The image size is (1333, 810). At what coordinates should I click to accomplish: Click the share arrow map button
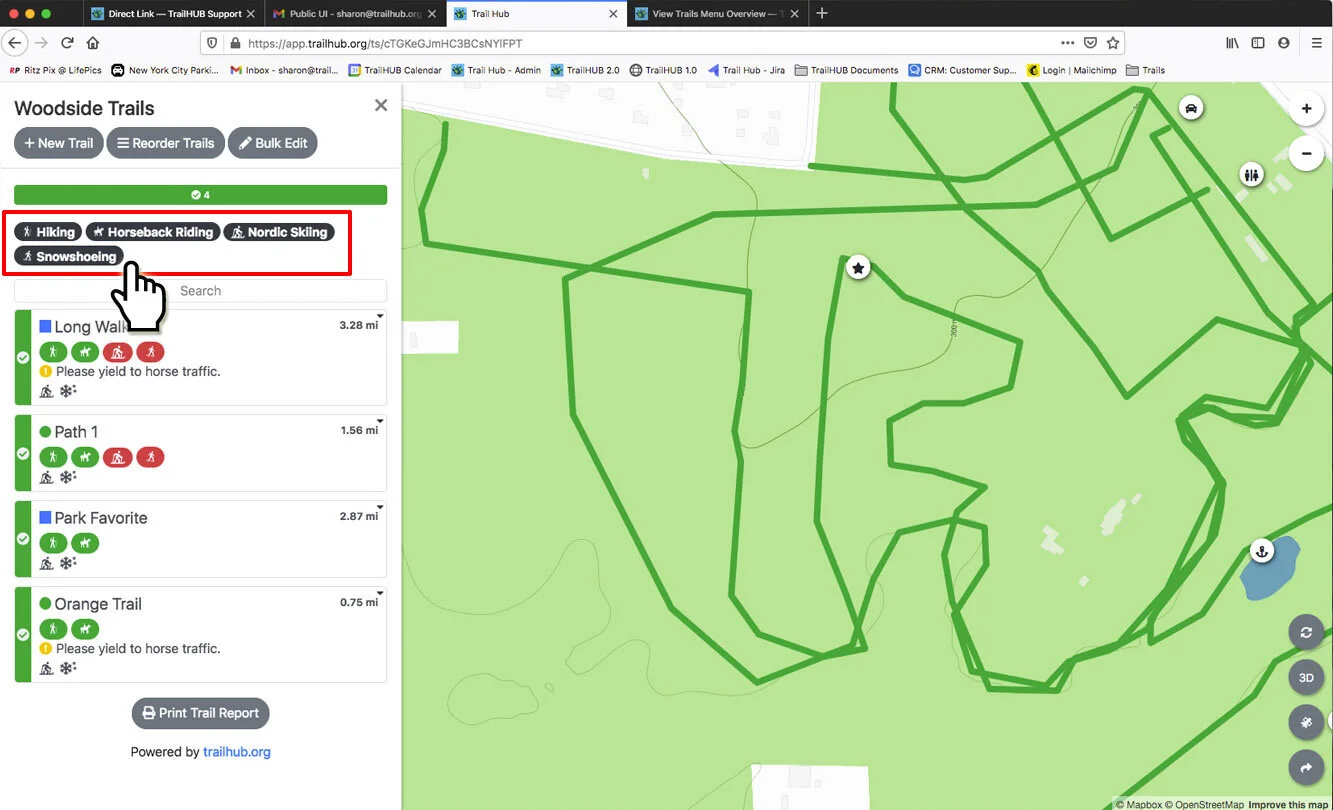pos(1306,768)
